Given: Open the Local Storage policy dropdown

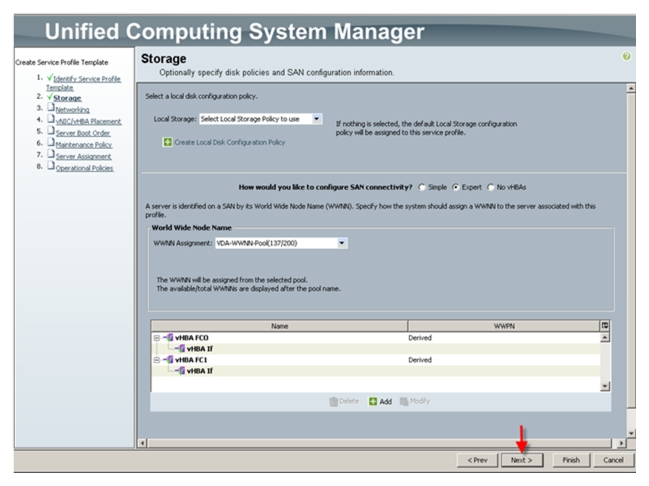Looking at the screenshot, I should coord(317,119).
